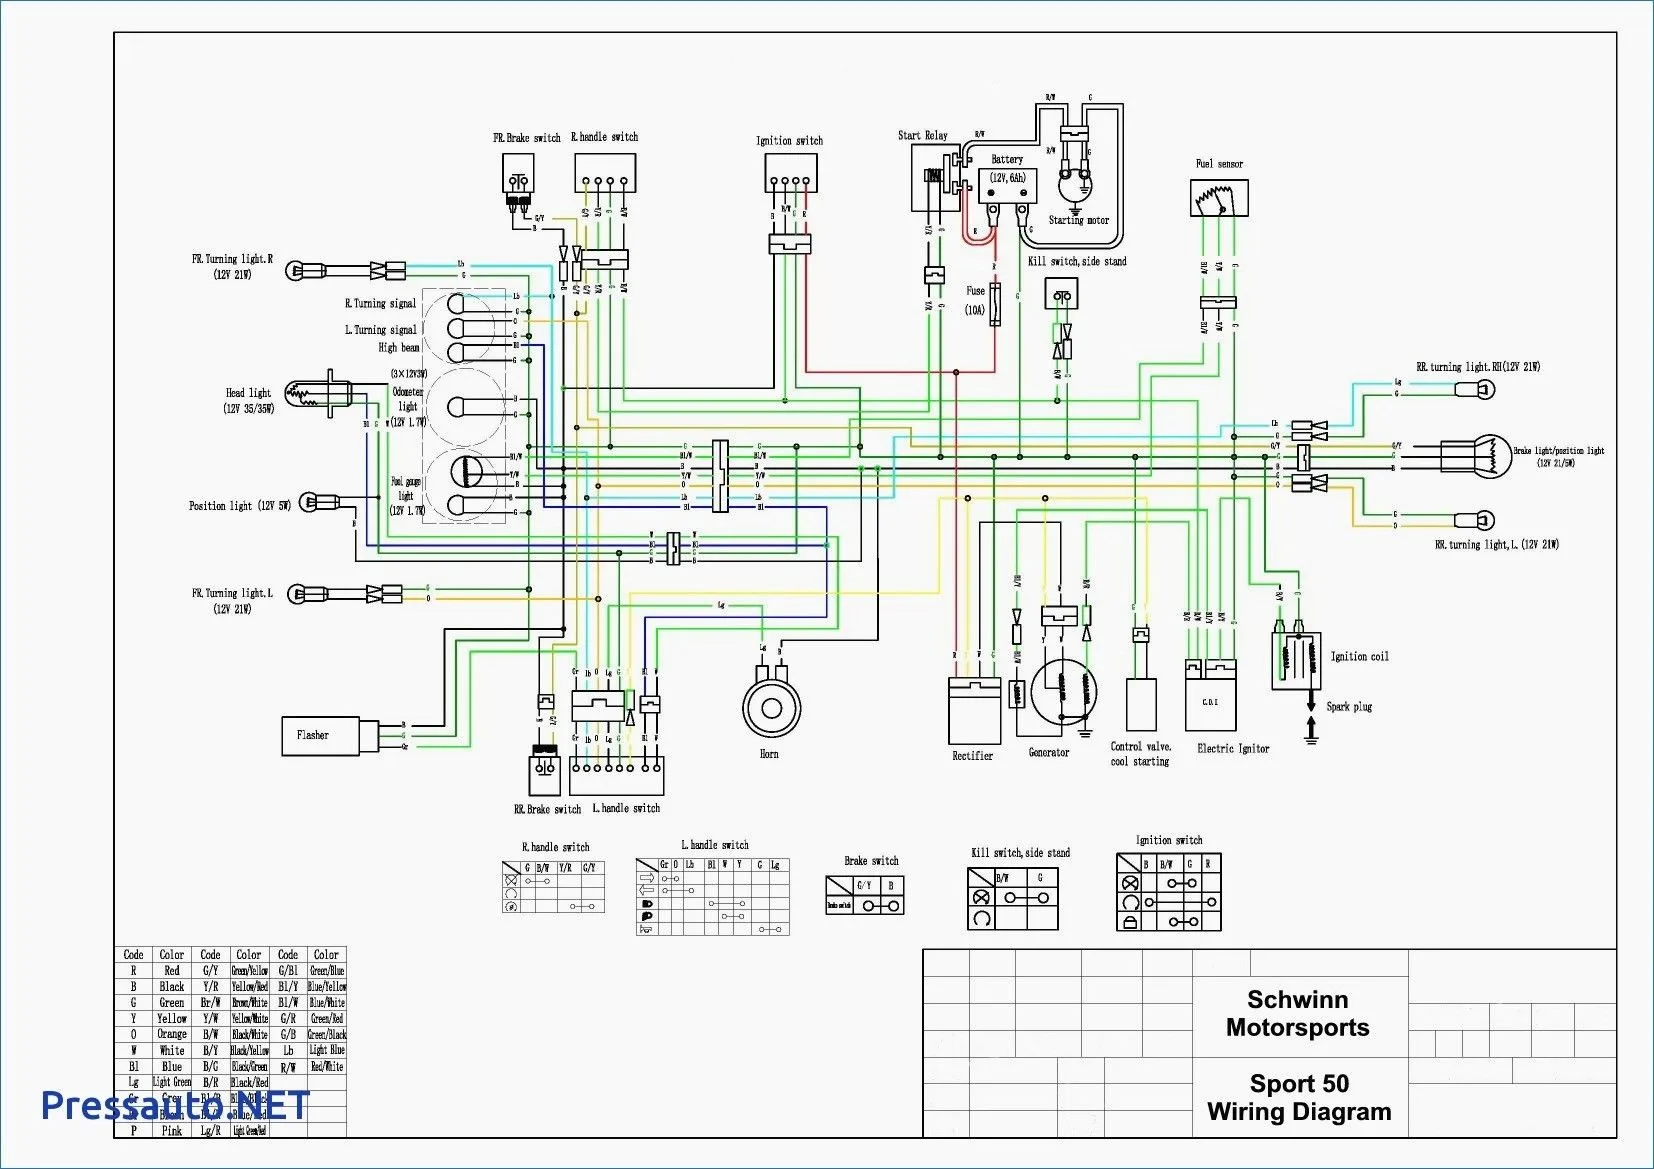Image resolution: width=1654 pixels, height=1169 pixels.
Task: Click the 'Schwinn Motorsports' title text
Action: pyautogui.click(x=1298, y=1014)
